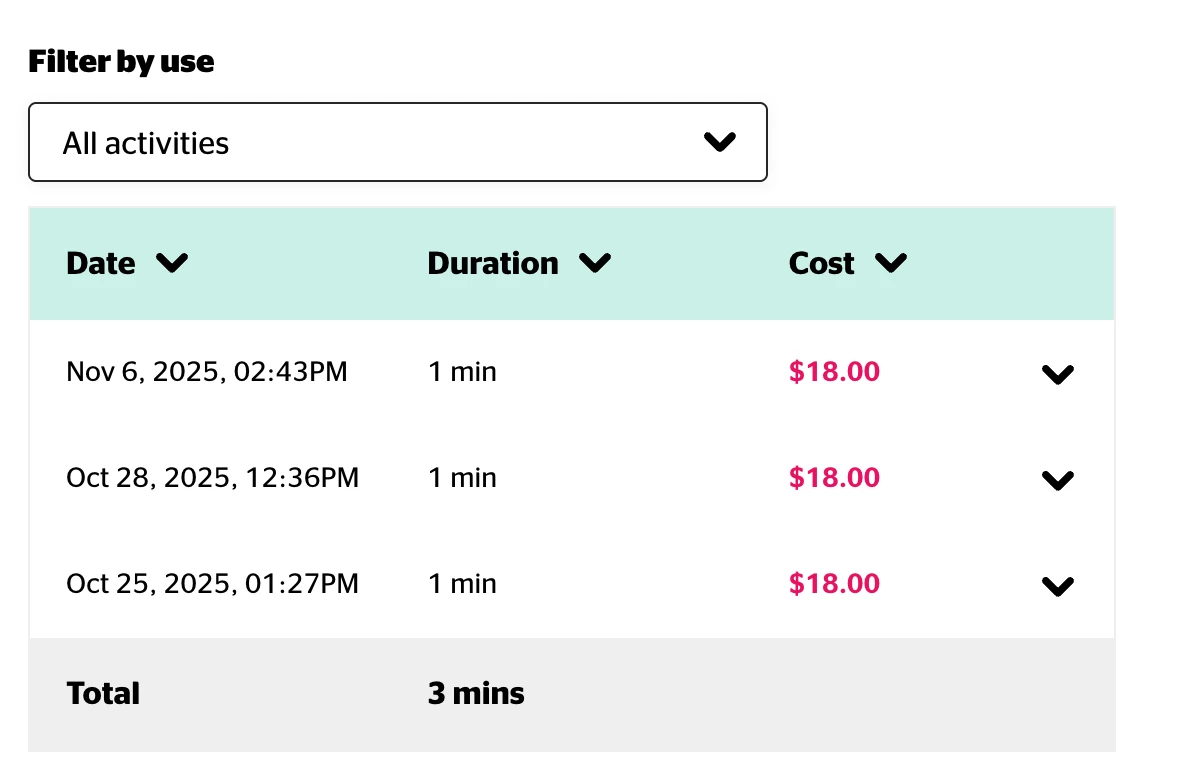Open the All activities filter dropdown
This screenshot has height=780, width=1192.
[397, 142]
